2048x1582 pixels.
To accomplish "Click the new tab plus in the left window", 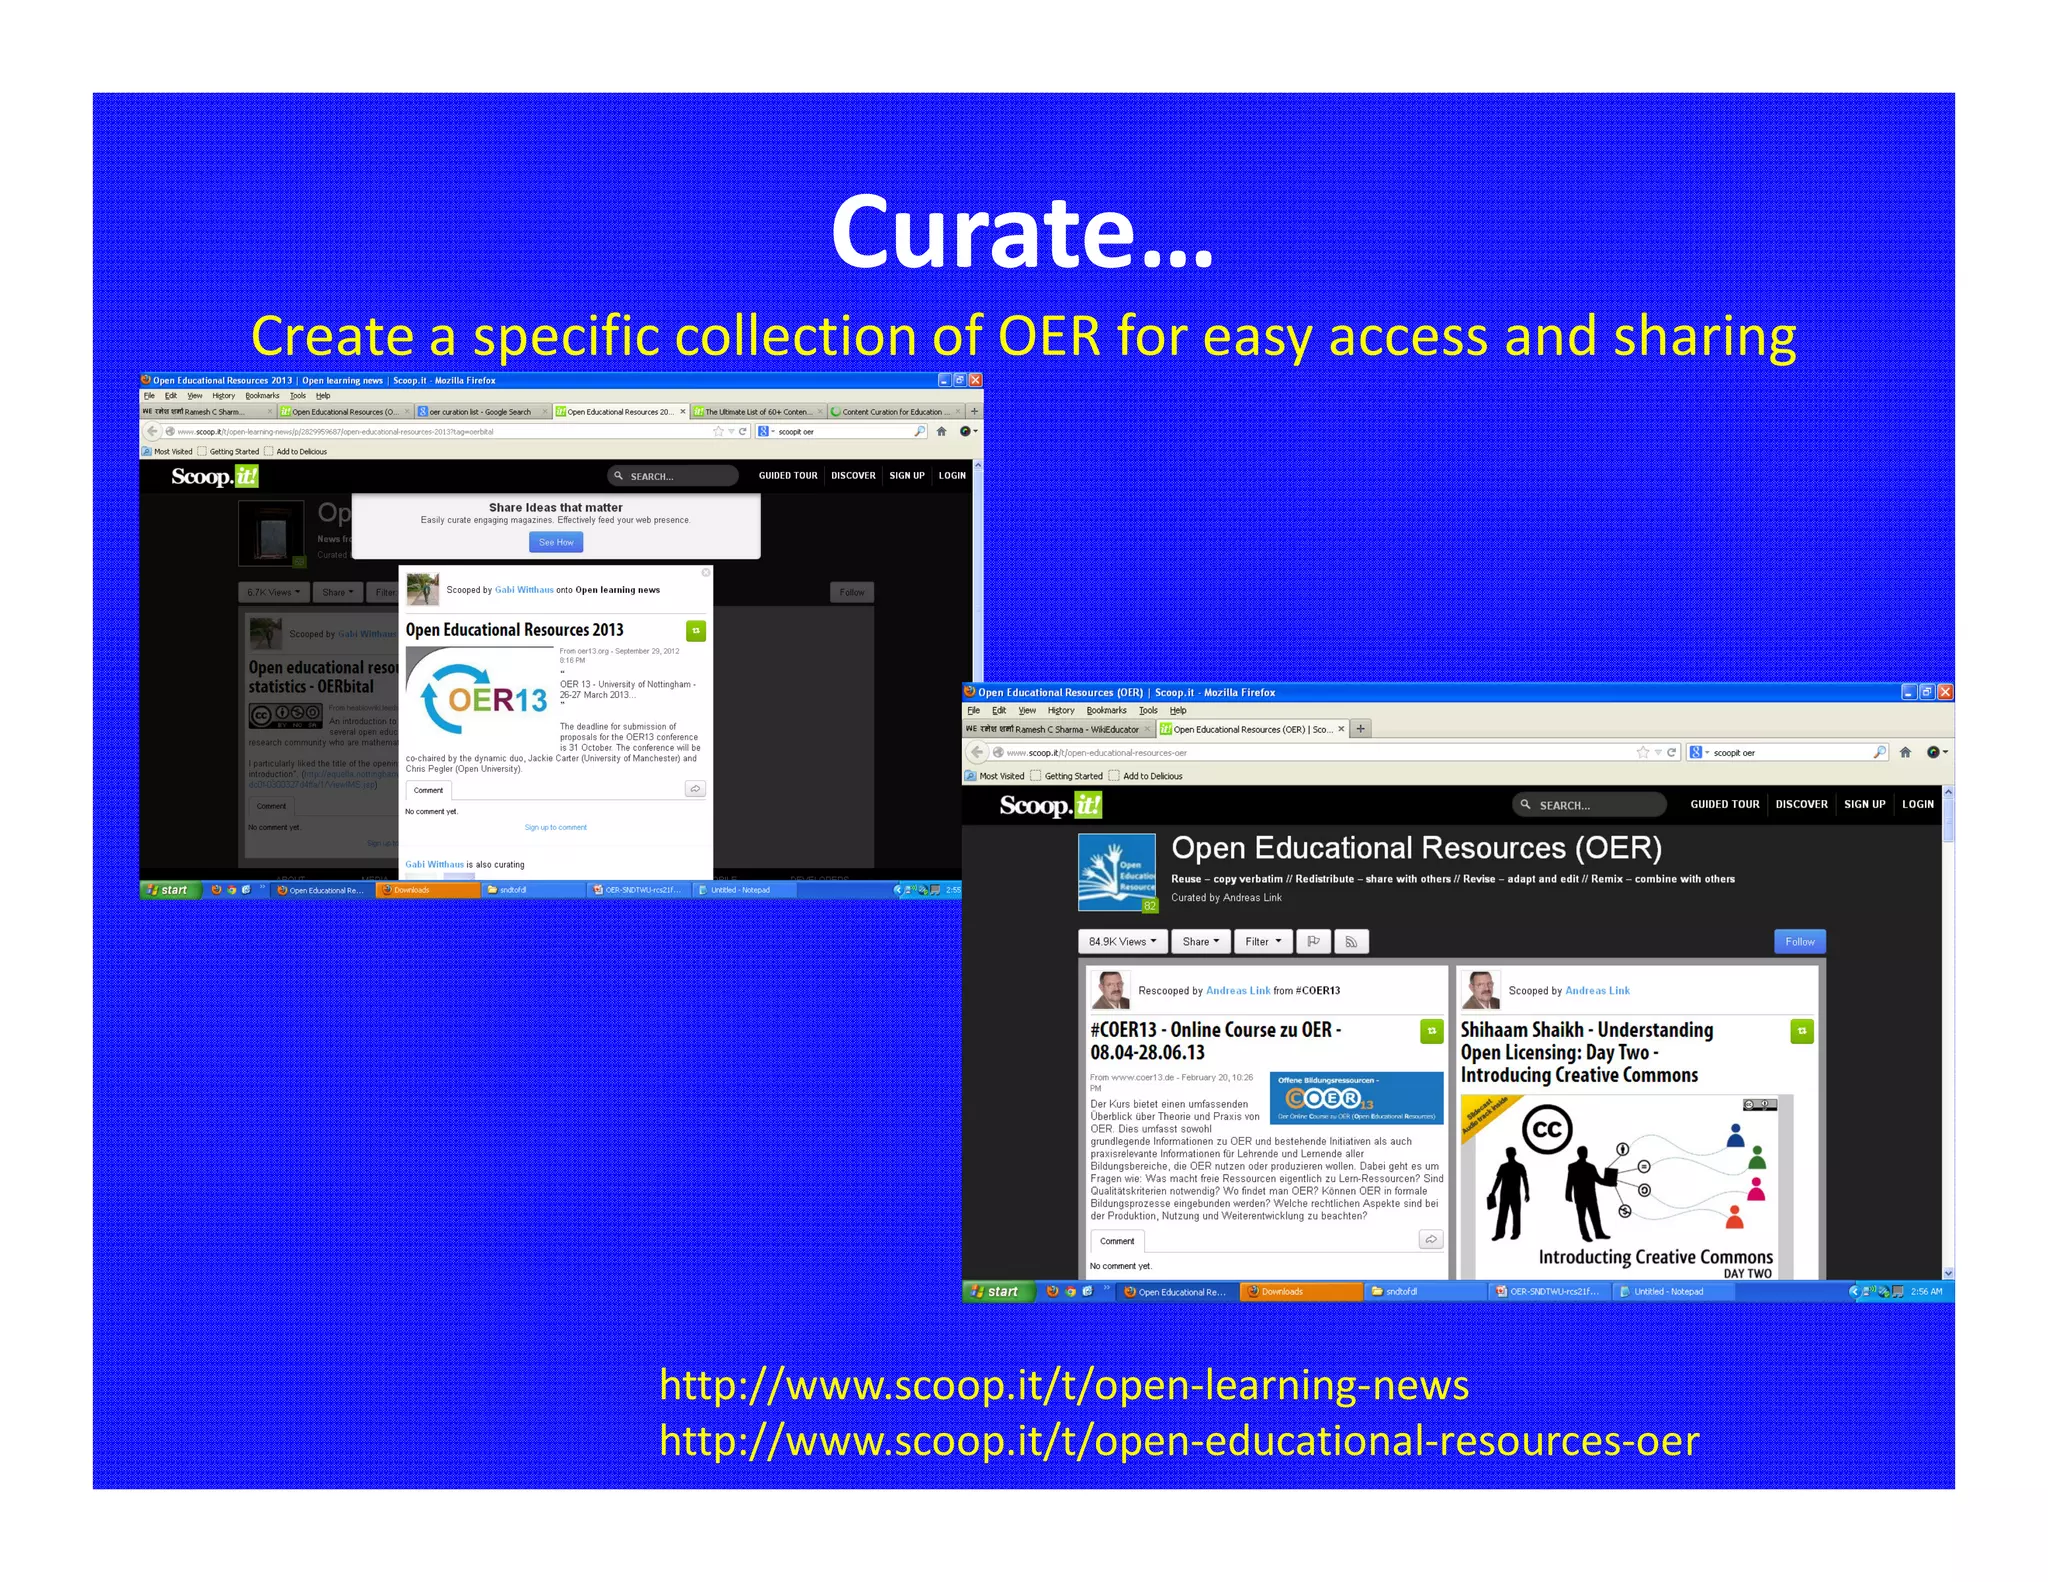I will pos(974,411).
